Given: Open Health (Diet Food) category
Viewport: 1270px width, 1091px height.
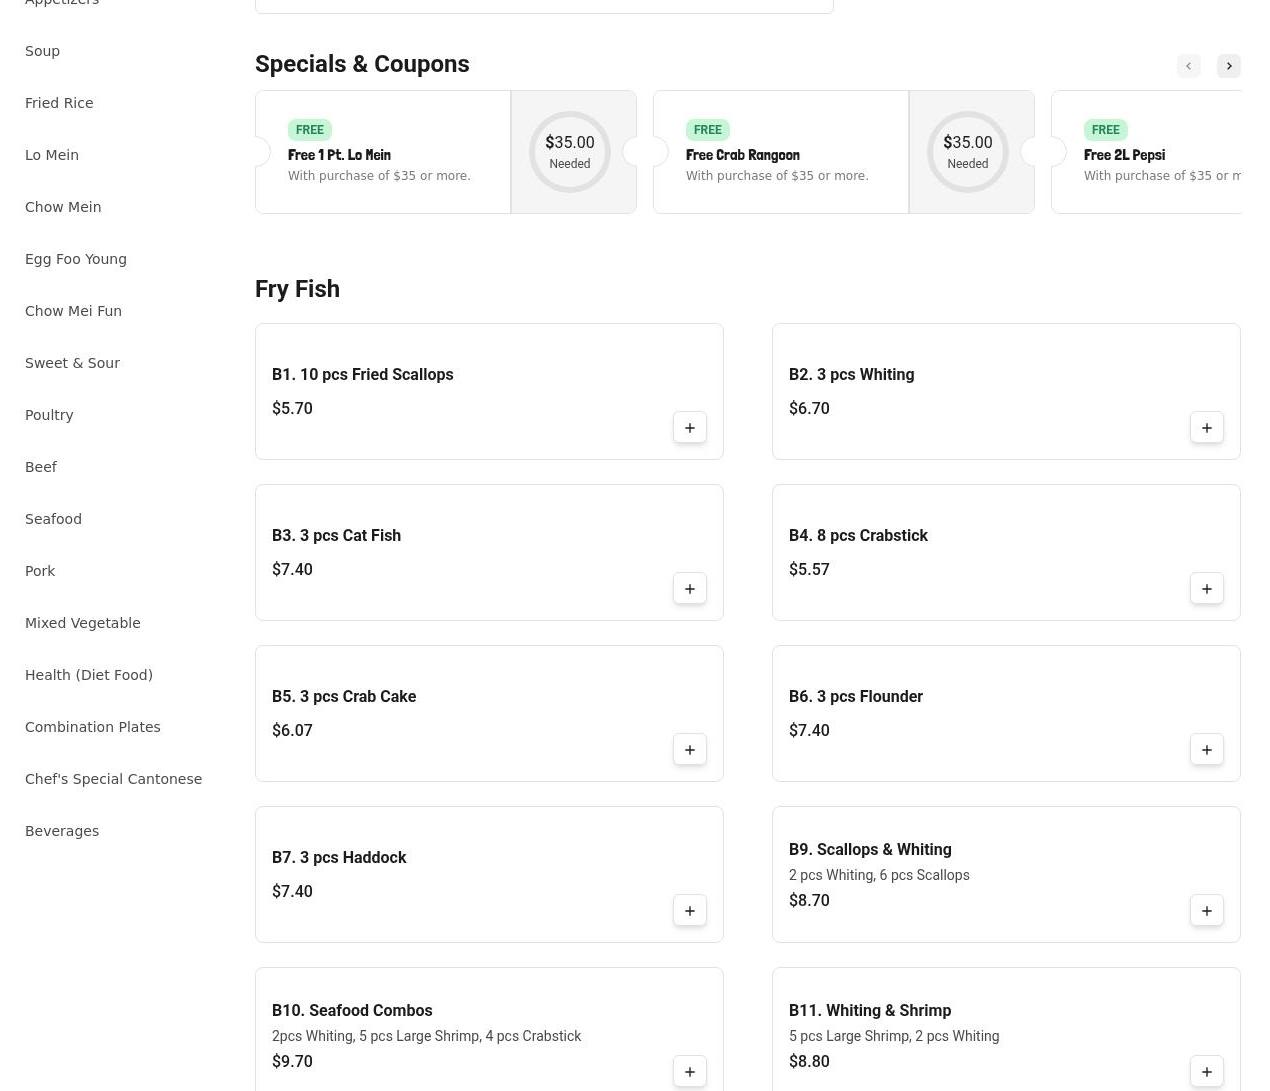Looking at the screenshot, I should tap(89, 675).
